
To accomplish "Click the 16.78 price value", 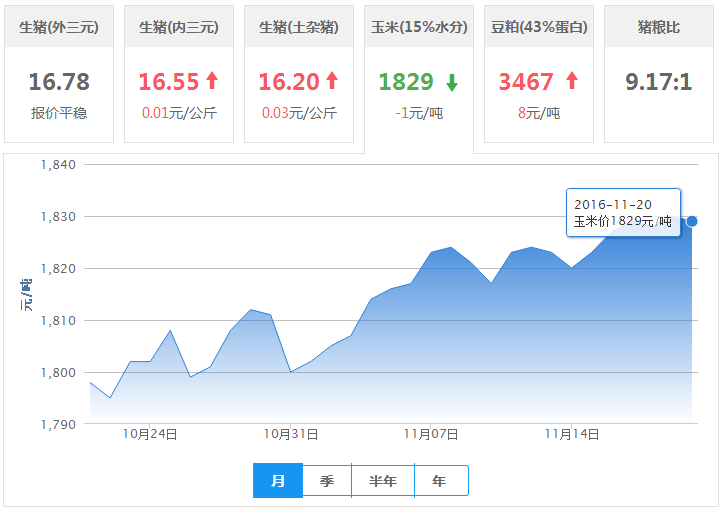I will point(59,82).
